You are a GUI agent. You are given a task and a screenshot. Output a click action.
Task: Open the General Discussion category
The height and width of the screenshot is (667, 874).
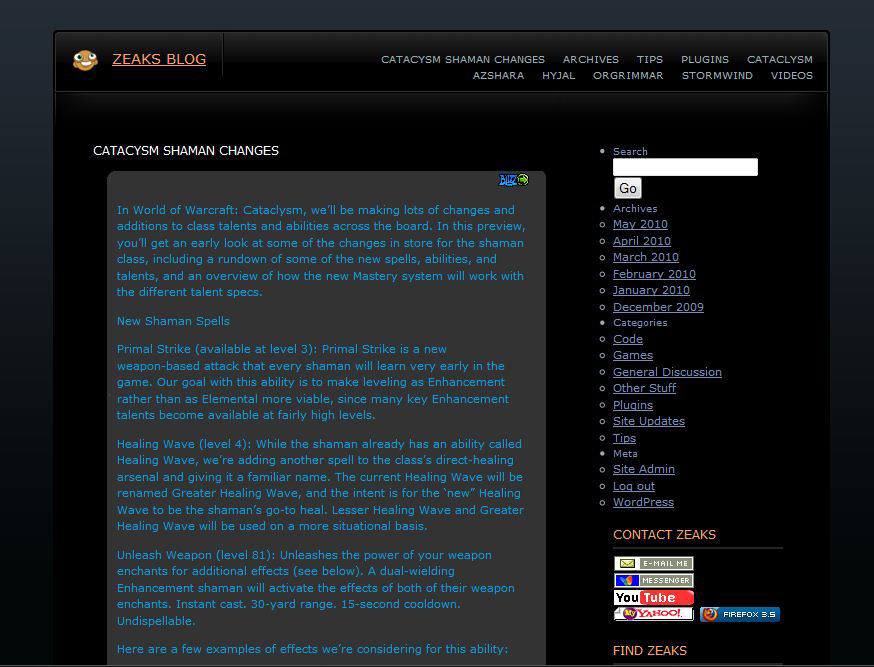667,372
